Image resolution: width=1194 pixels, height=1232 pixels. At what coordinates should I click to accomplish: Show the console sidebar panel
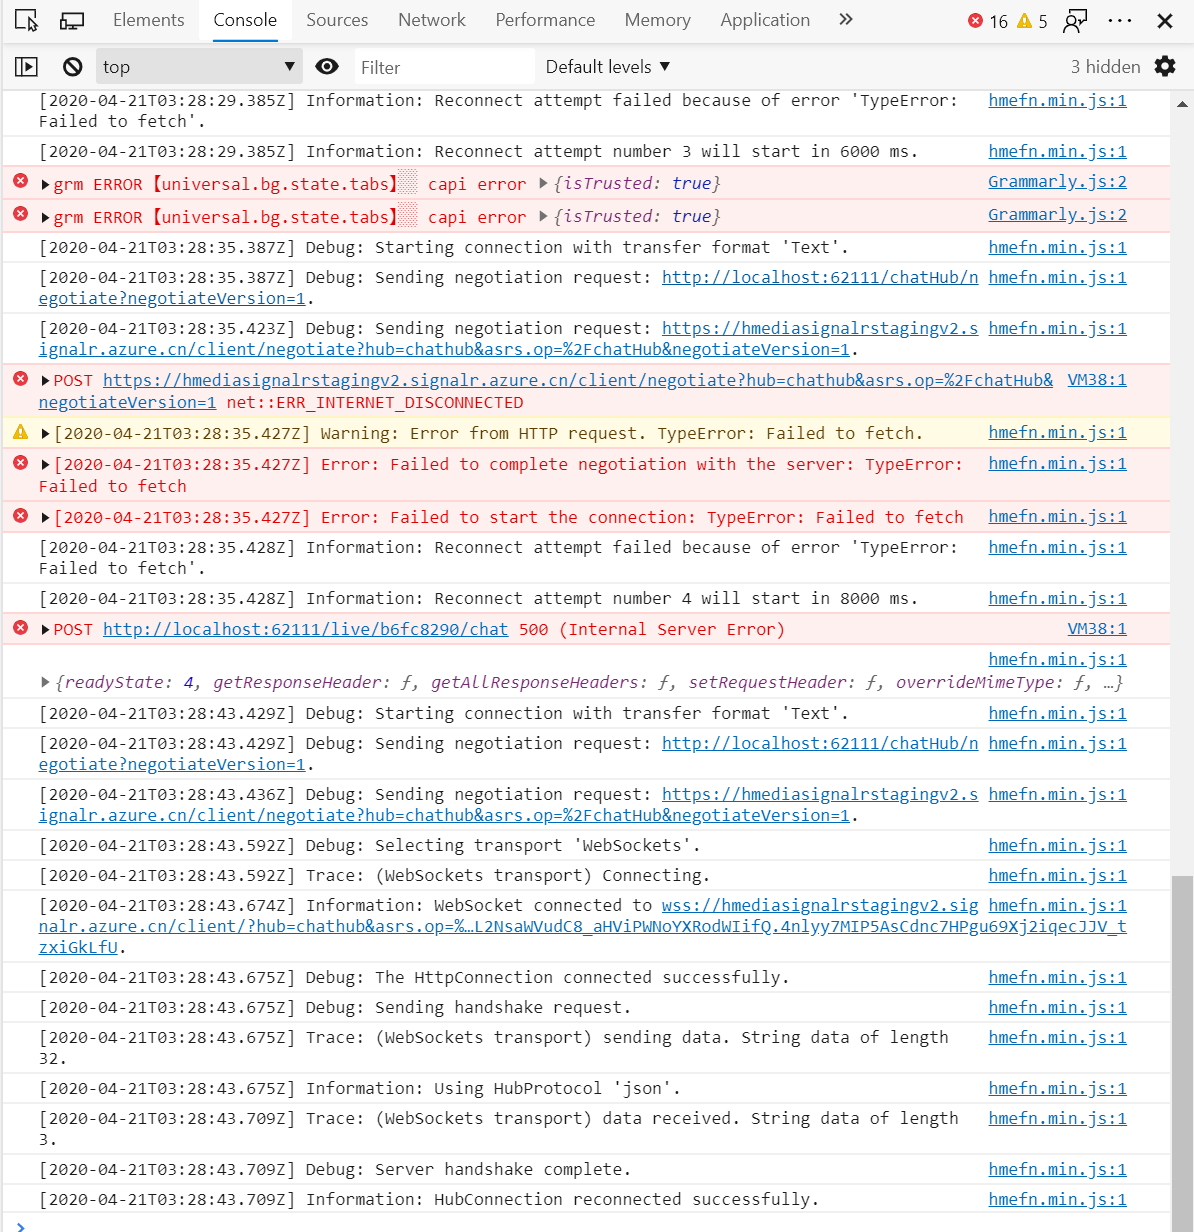pyautogui.click(x=26, y=66)
